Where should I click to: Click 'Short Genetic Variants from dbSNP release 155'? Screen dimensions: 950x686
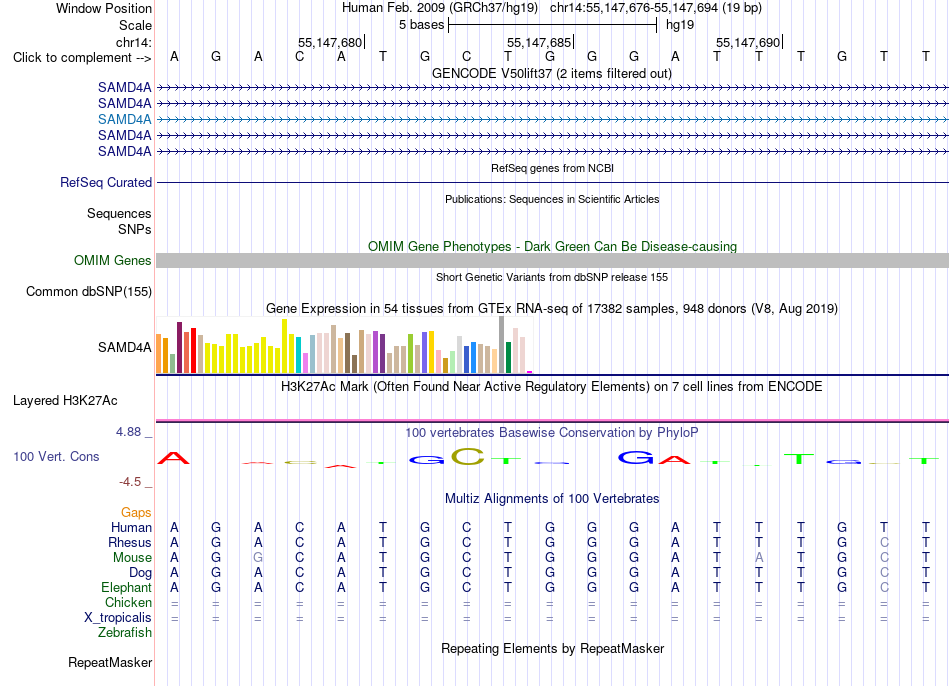[552, 277]
